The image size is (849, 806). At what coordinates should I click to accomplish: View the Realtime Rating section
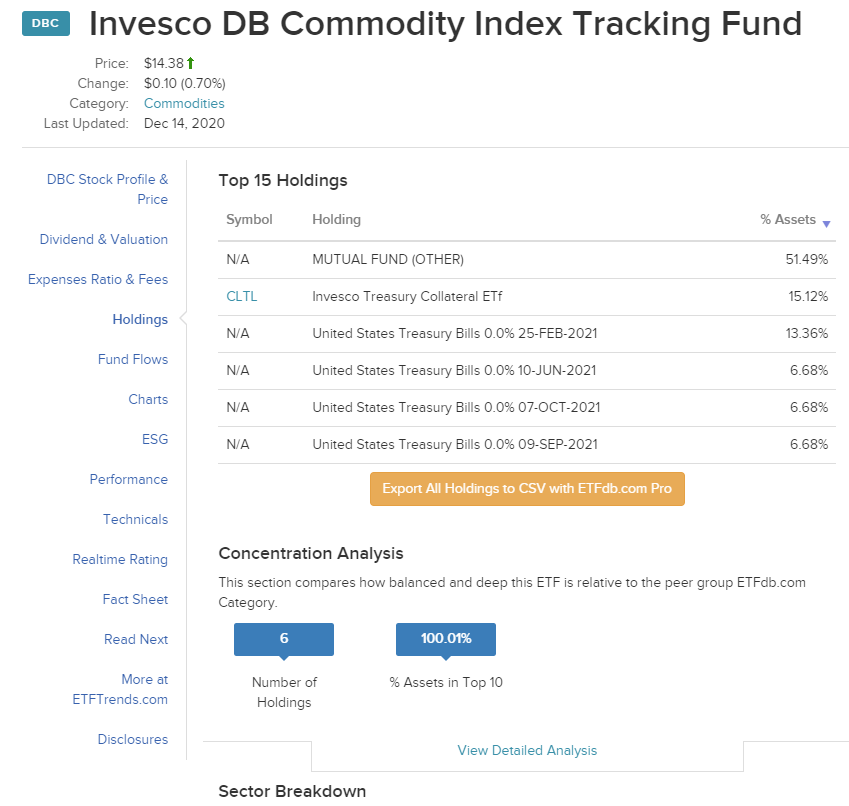[x=120, y=560]
